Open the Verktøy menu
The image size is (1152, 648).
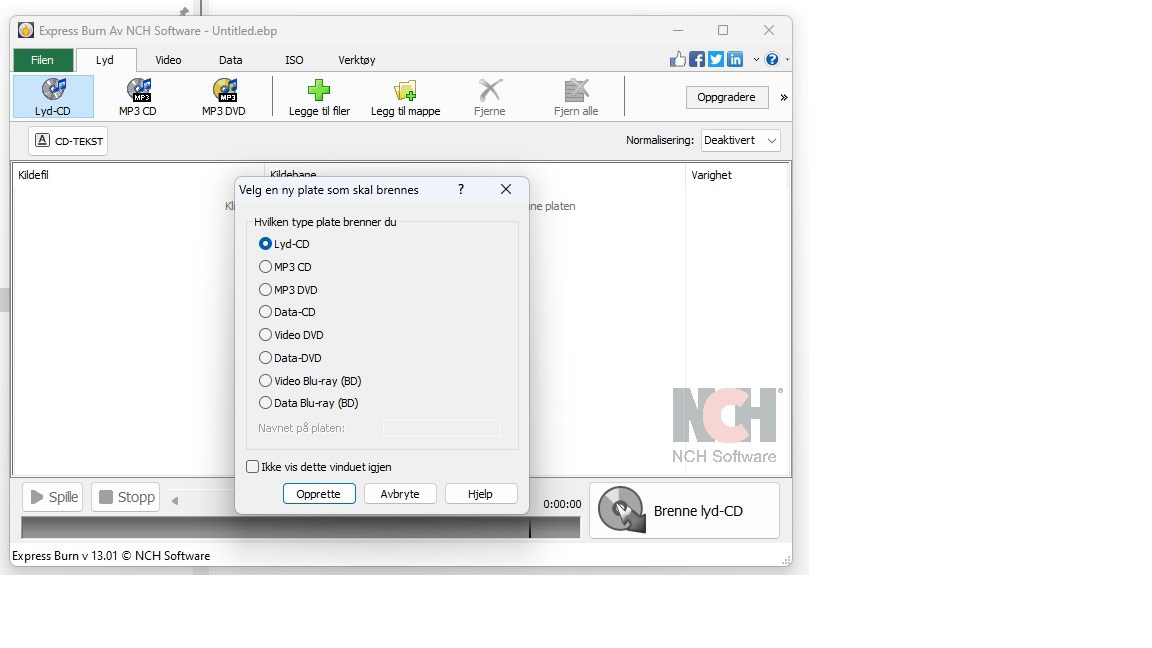click(x=356, y=60)
